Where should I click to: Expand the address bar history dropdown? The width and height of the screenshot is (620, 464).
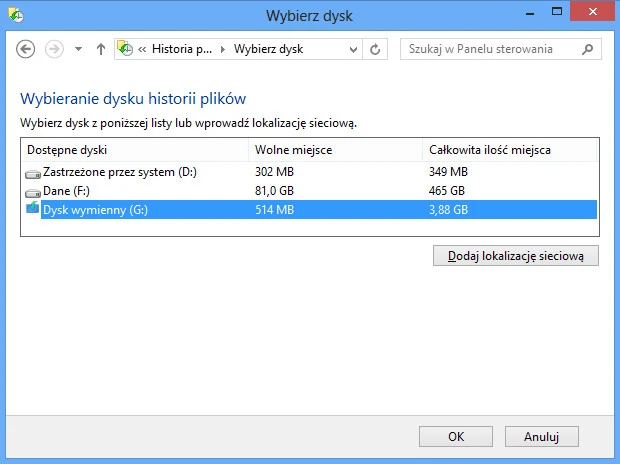coord(353,49)
